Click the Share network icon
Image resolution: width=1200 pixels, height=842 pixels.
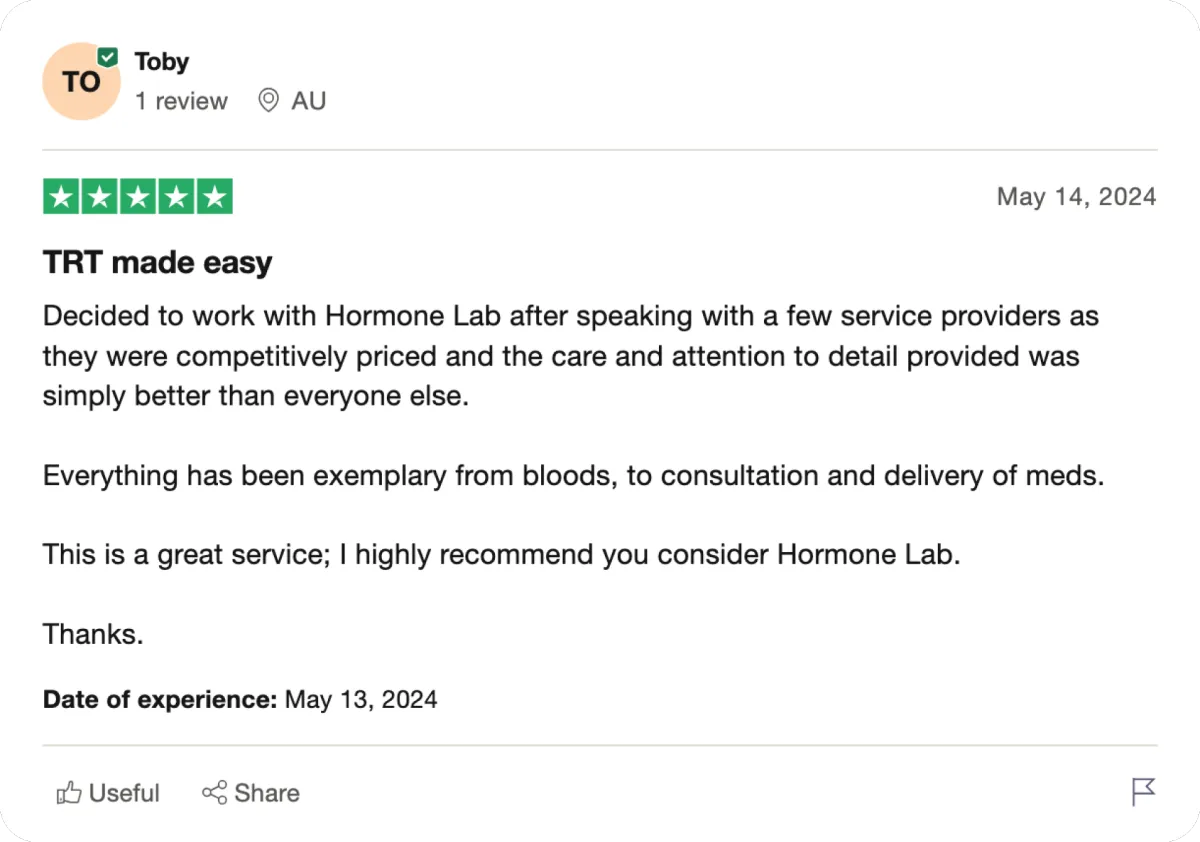click(214, 793)
